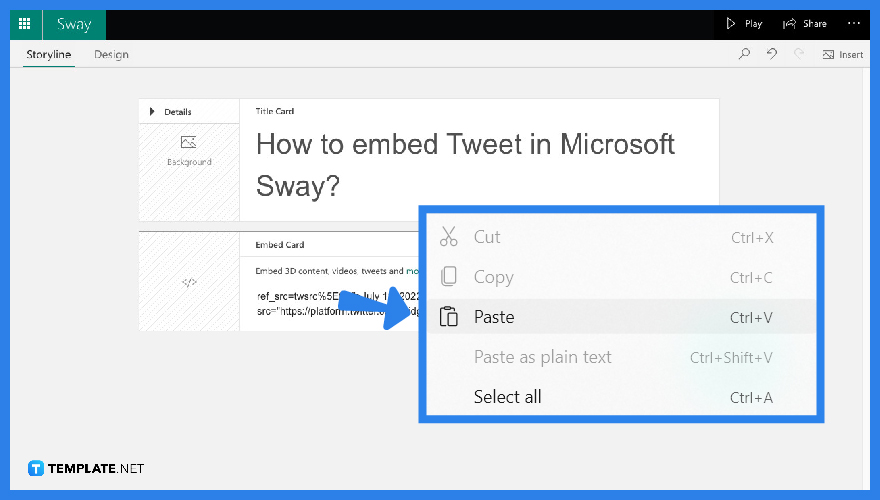Add a Background image to title card
880x500 pixels.
pos(189,150)
